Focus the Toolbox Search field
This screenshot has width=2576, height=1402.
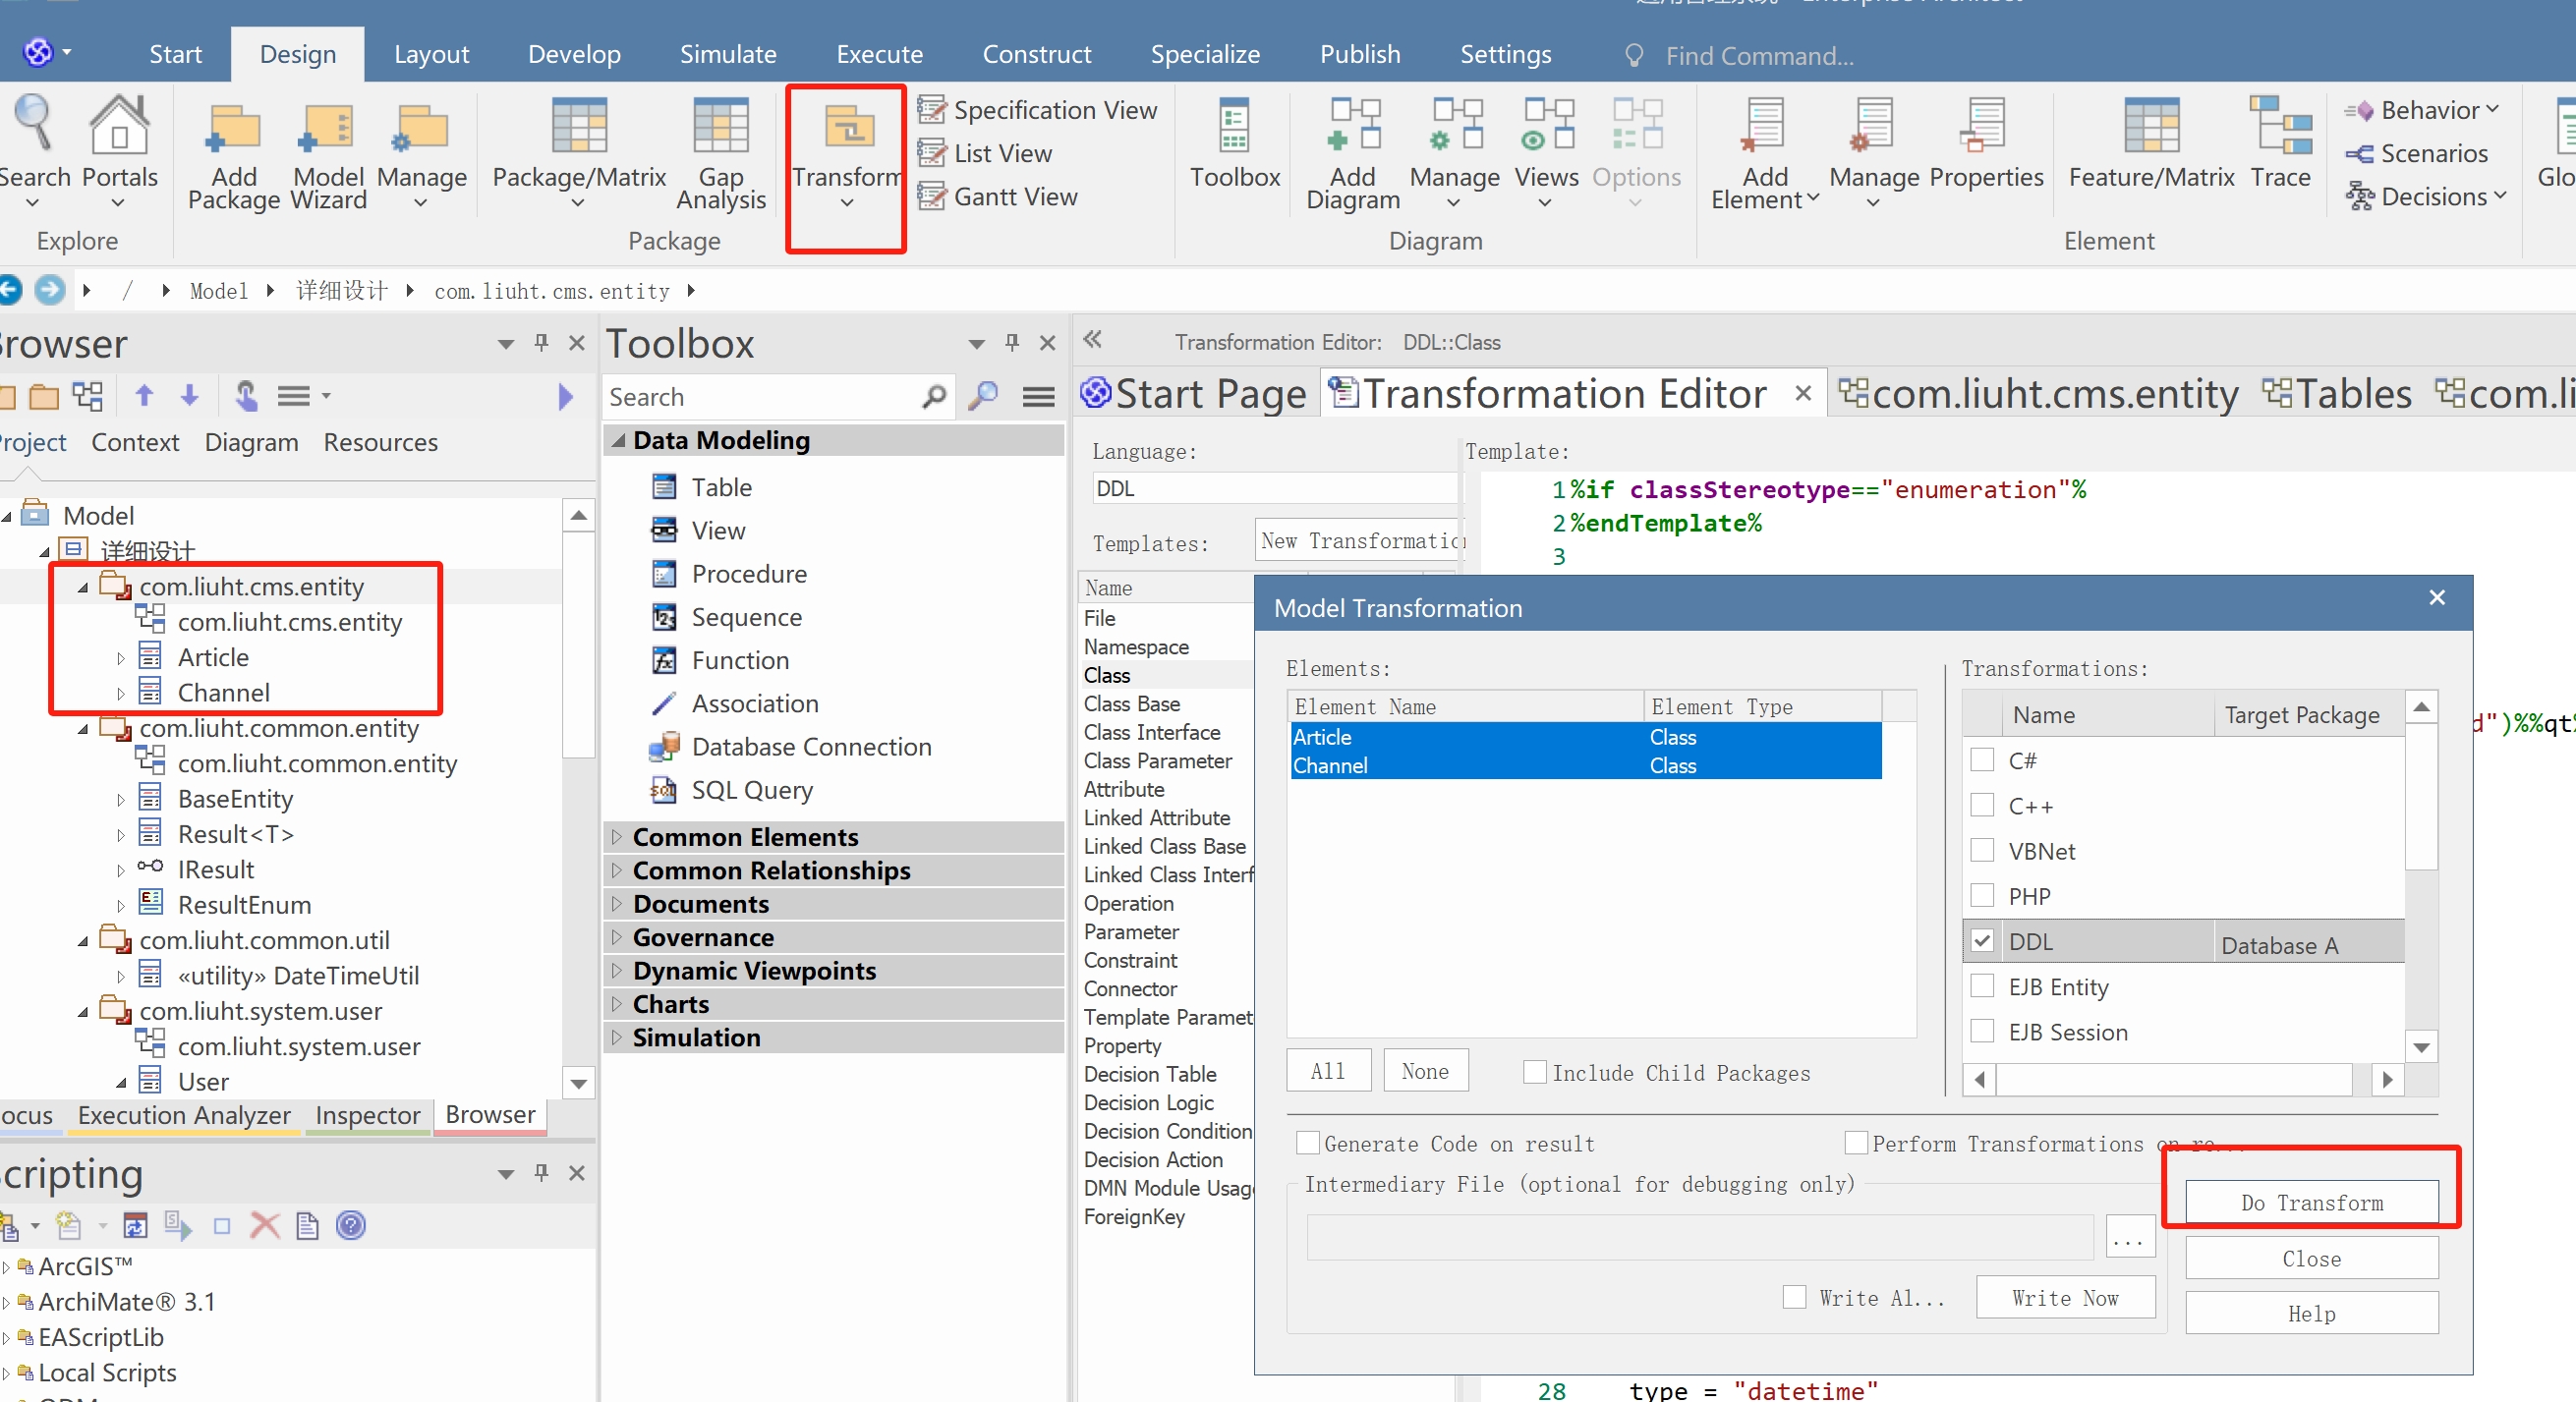coord(777,397)
